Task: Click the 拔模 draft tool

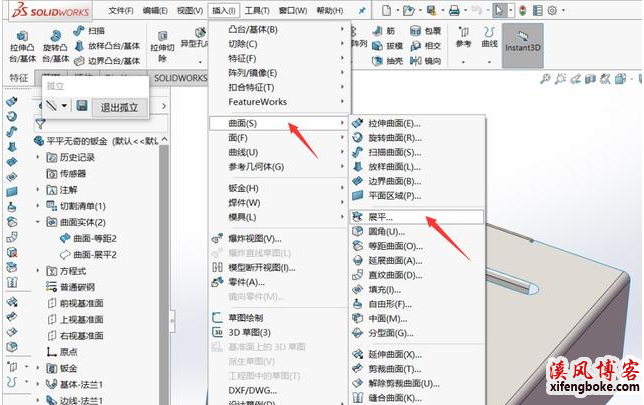Action: tap(387, 46)
